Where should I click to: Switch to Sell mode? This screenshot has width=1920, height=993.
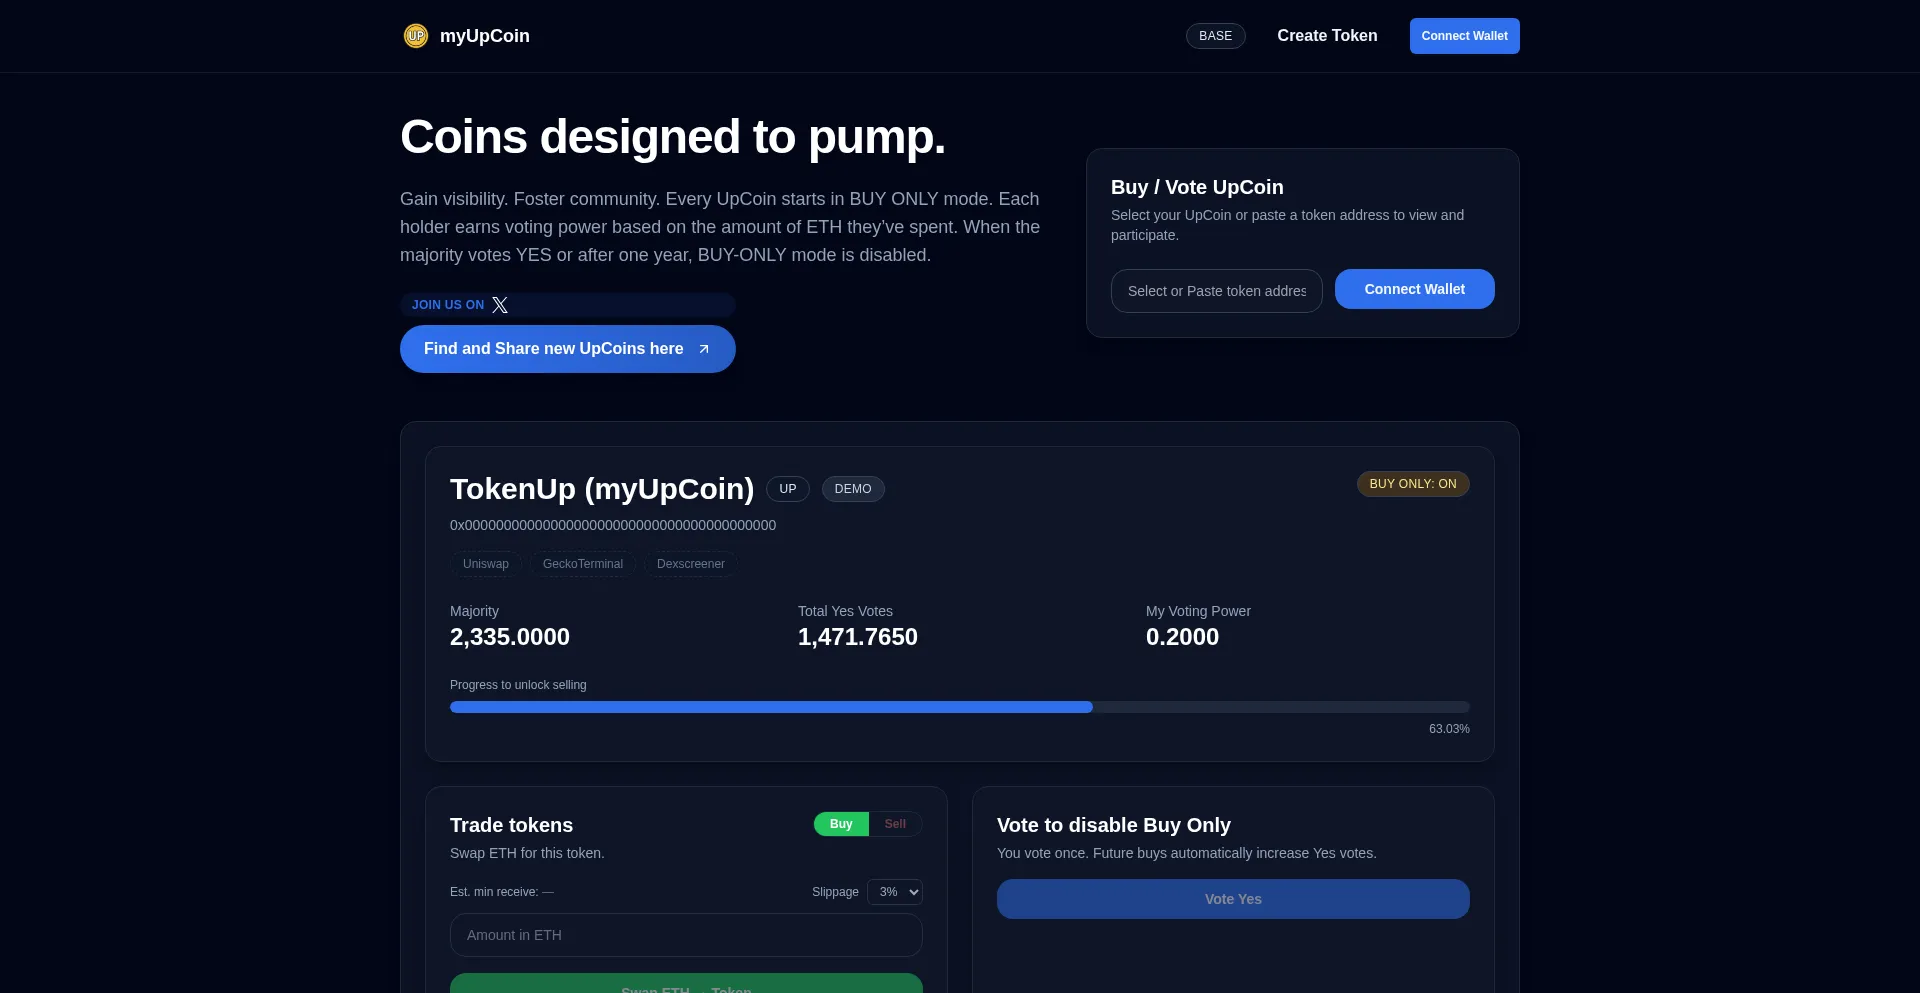tap(894, 824)
